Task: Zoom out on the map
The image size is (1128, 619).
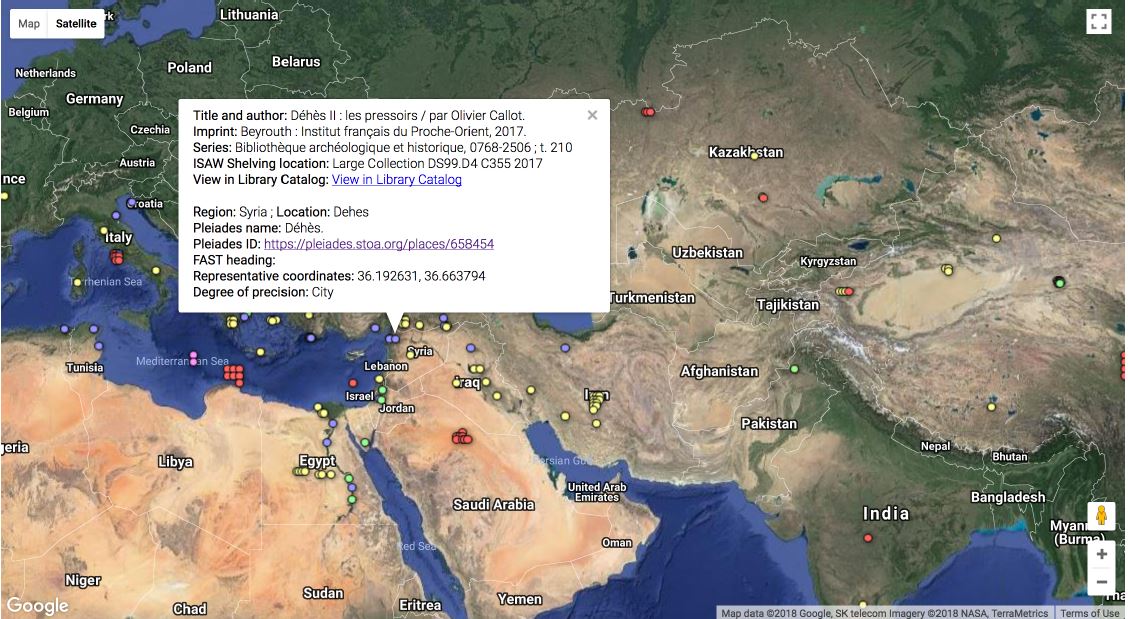Action: [x=1101, y=581]
